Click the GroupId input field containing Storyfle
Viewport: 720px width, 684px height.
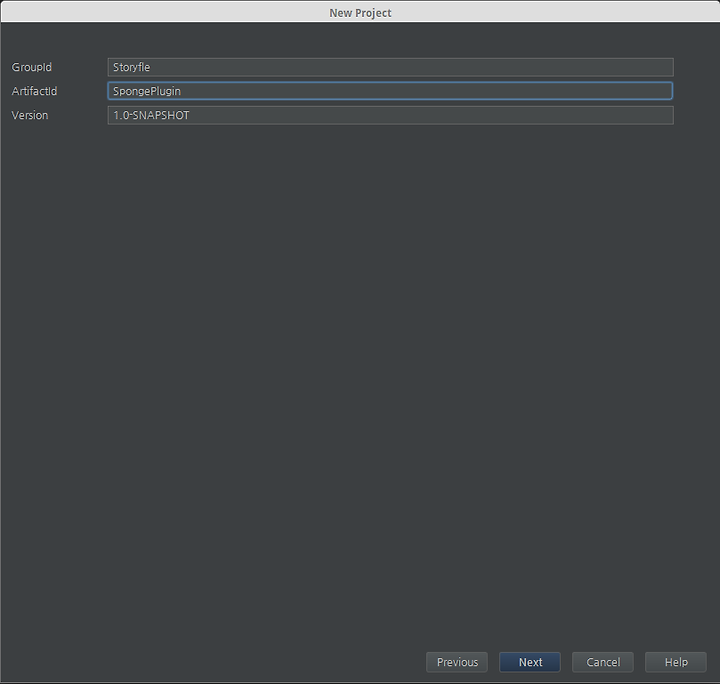click(x=390, y=67)
